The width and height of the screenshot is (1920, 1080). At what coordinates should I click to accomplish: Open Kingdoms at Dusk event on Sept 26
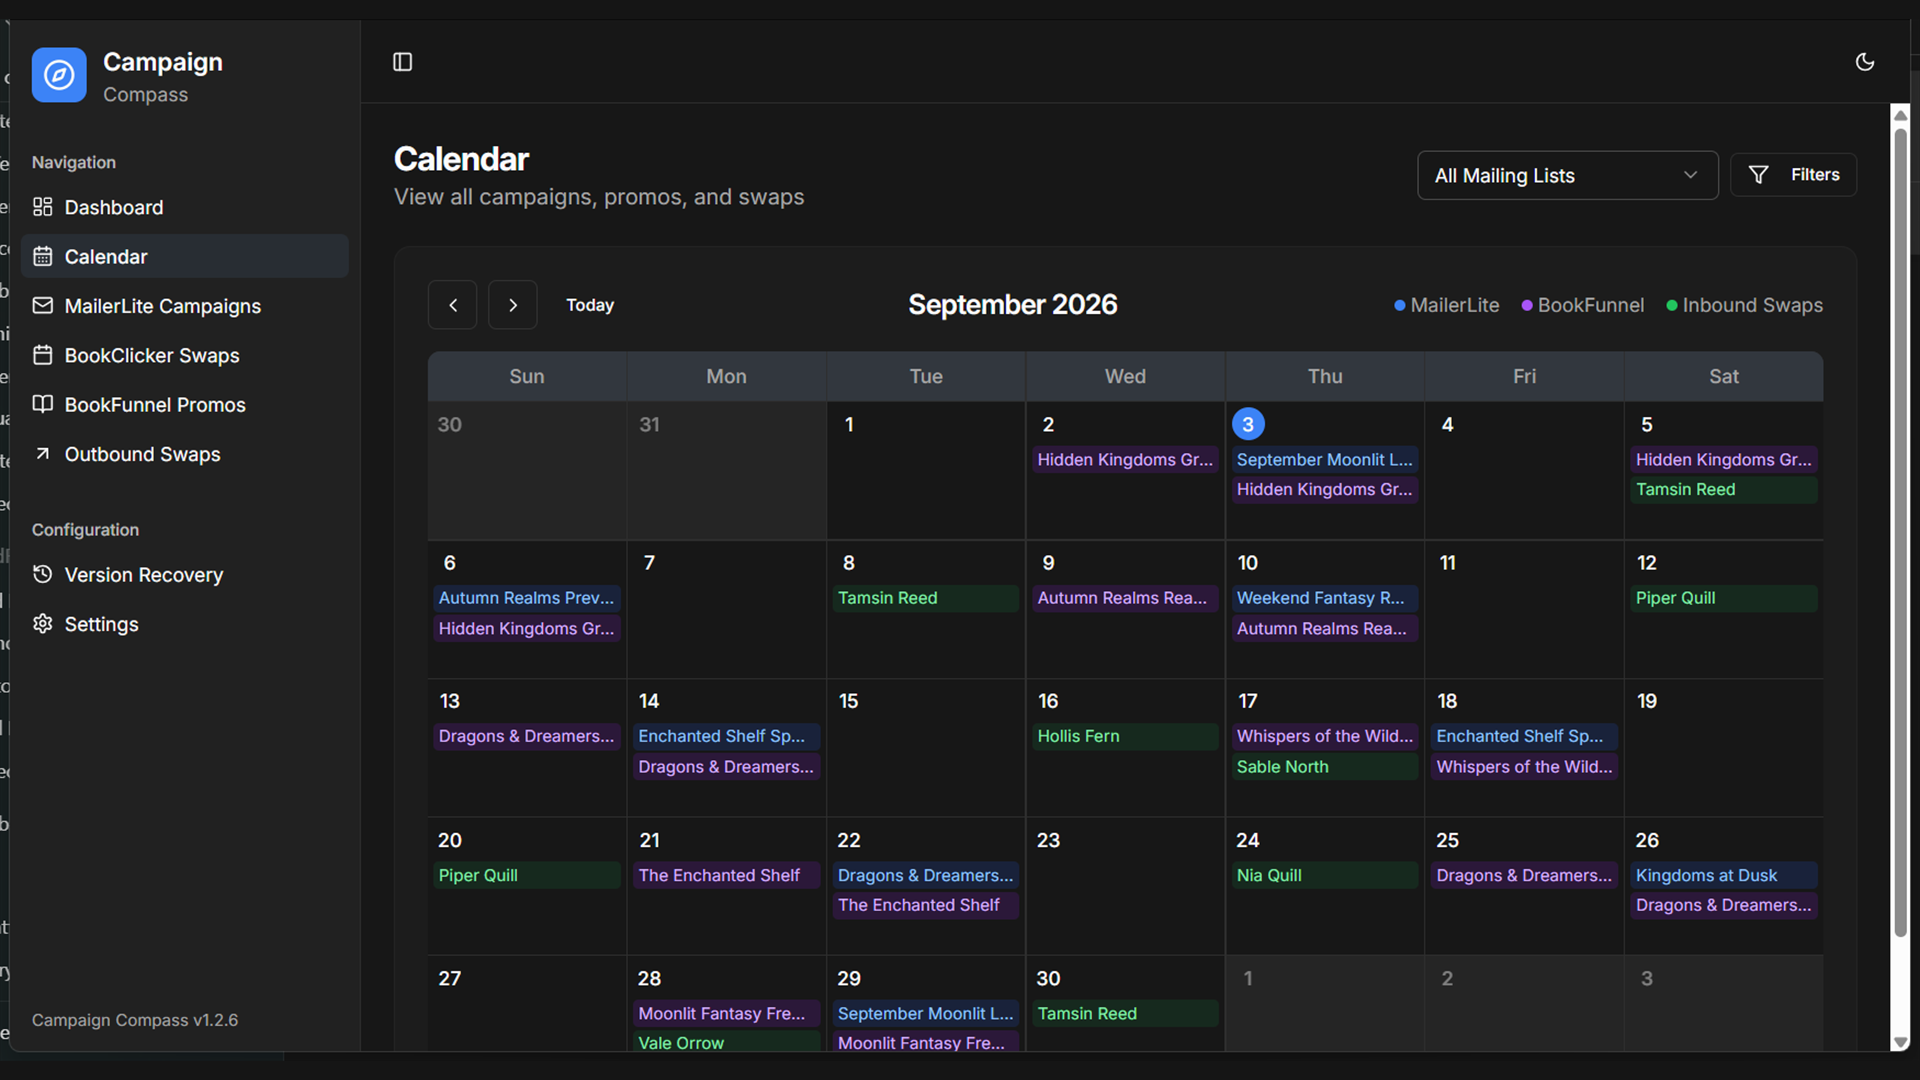coord(1724,875)
